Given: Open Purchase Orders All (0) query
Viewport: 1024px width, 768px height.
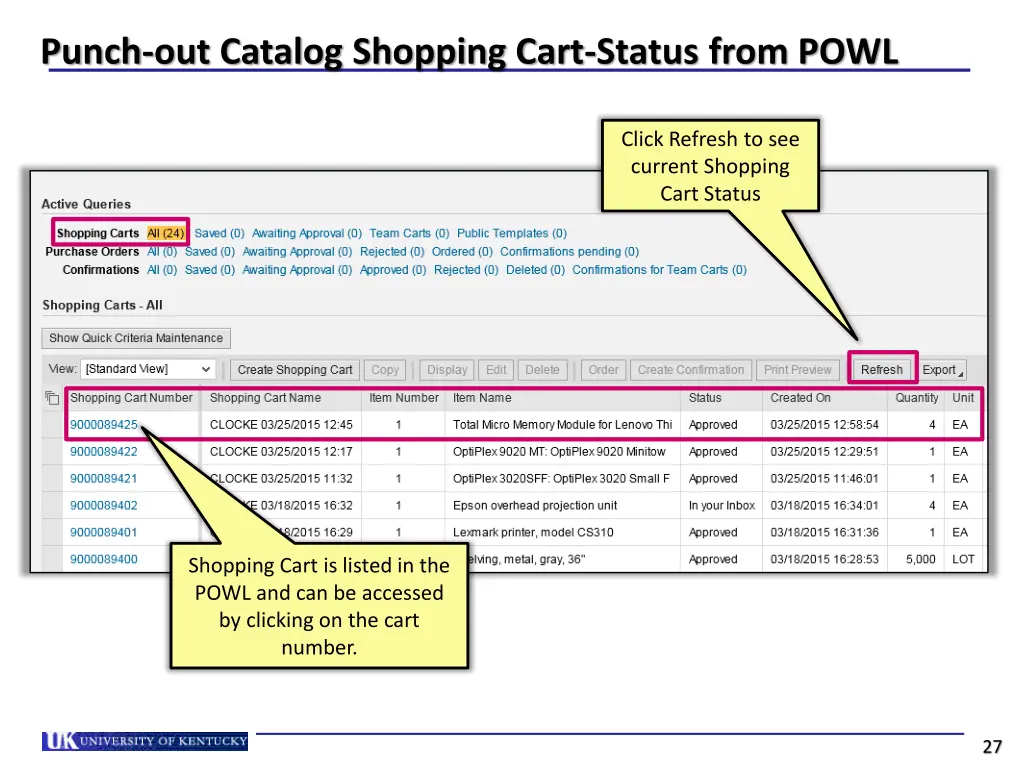Looking at the screenshot, I should (162, 251).
